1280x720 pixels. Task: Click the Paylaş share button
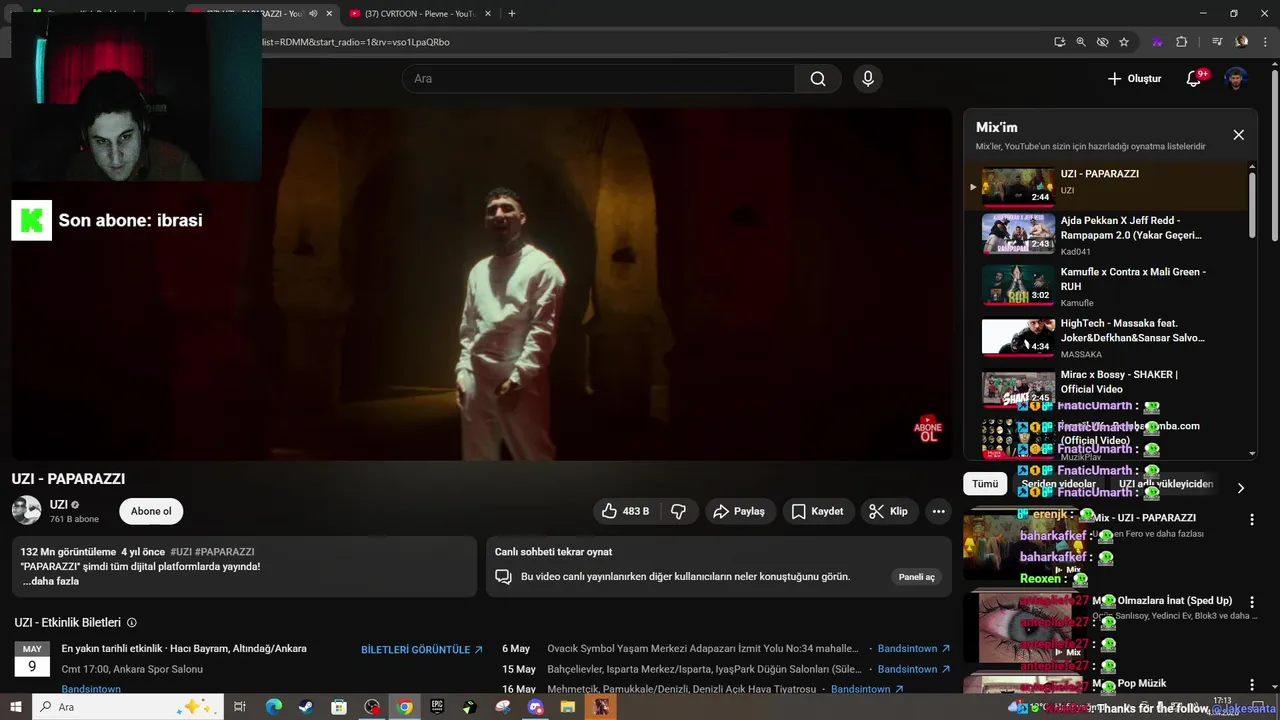pos(740,511)
